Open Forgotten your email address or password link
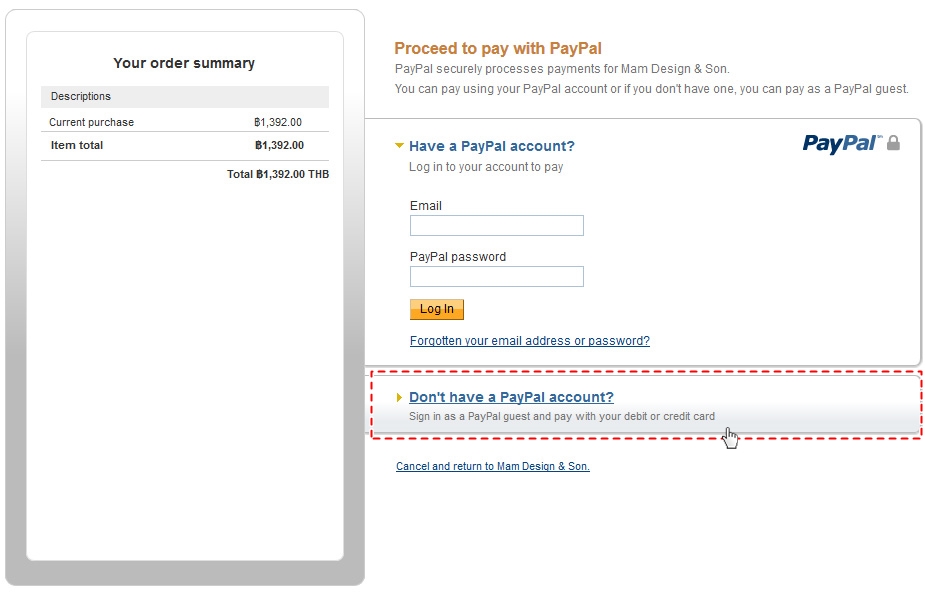Screen dimensions: 925x592 point(529,341)
